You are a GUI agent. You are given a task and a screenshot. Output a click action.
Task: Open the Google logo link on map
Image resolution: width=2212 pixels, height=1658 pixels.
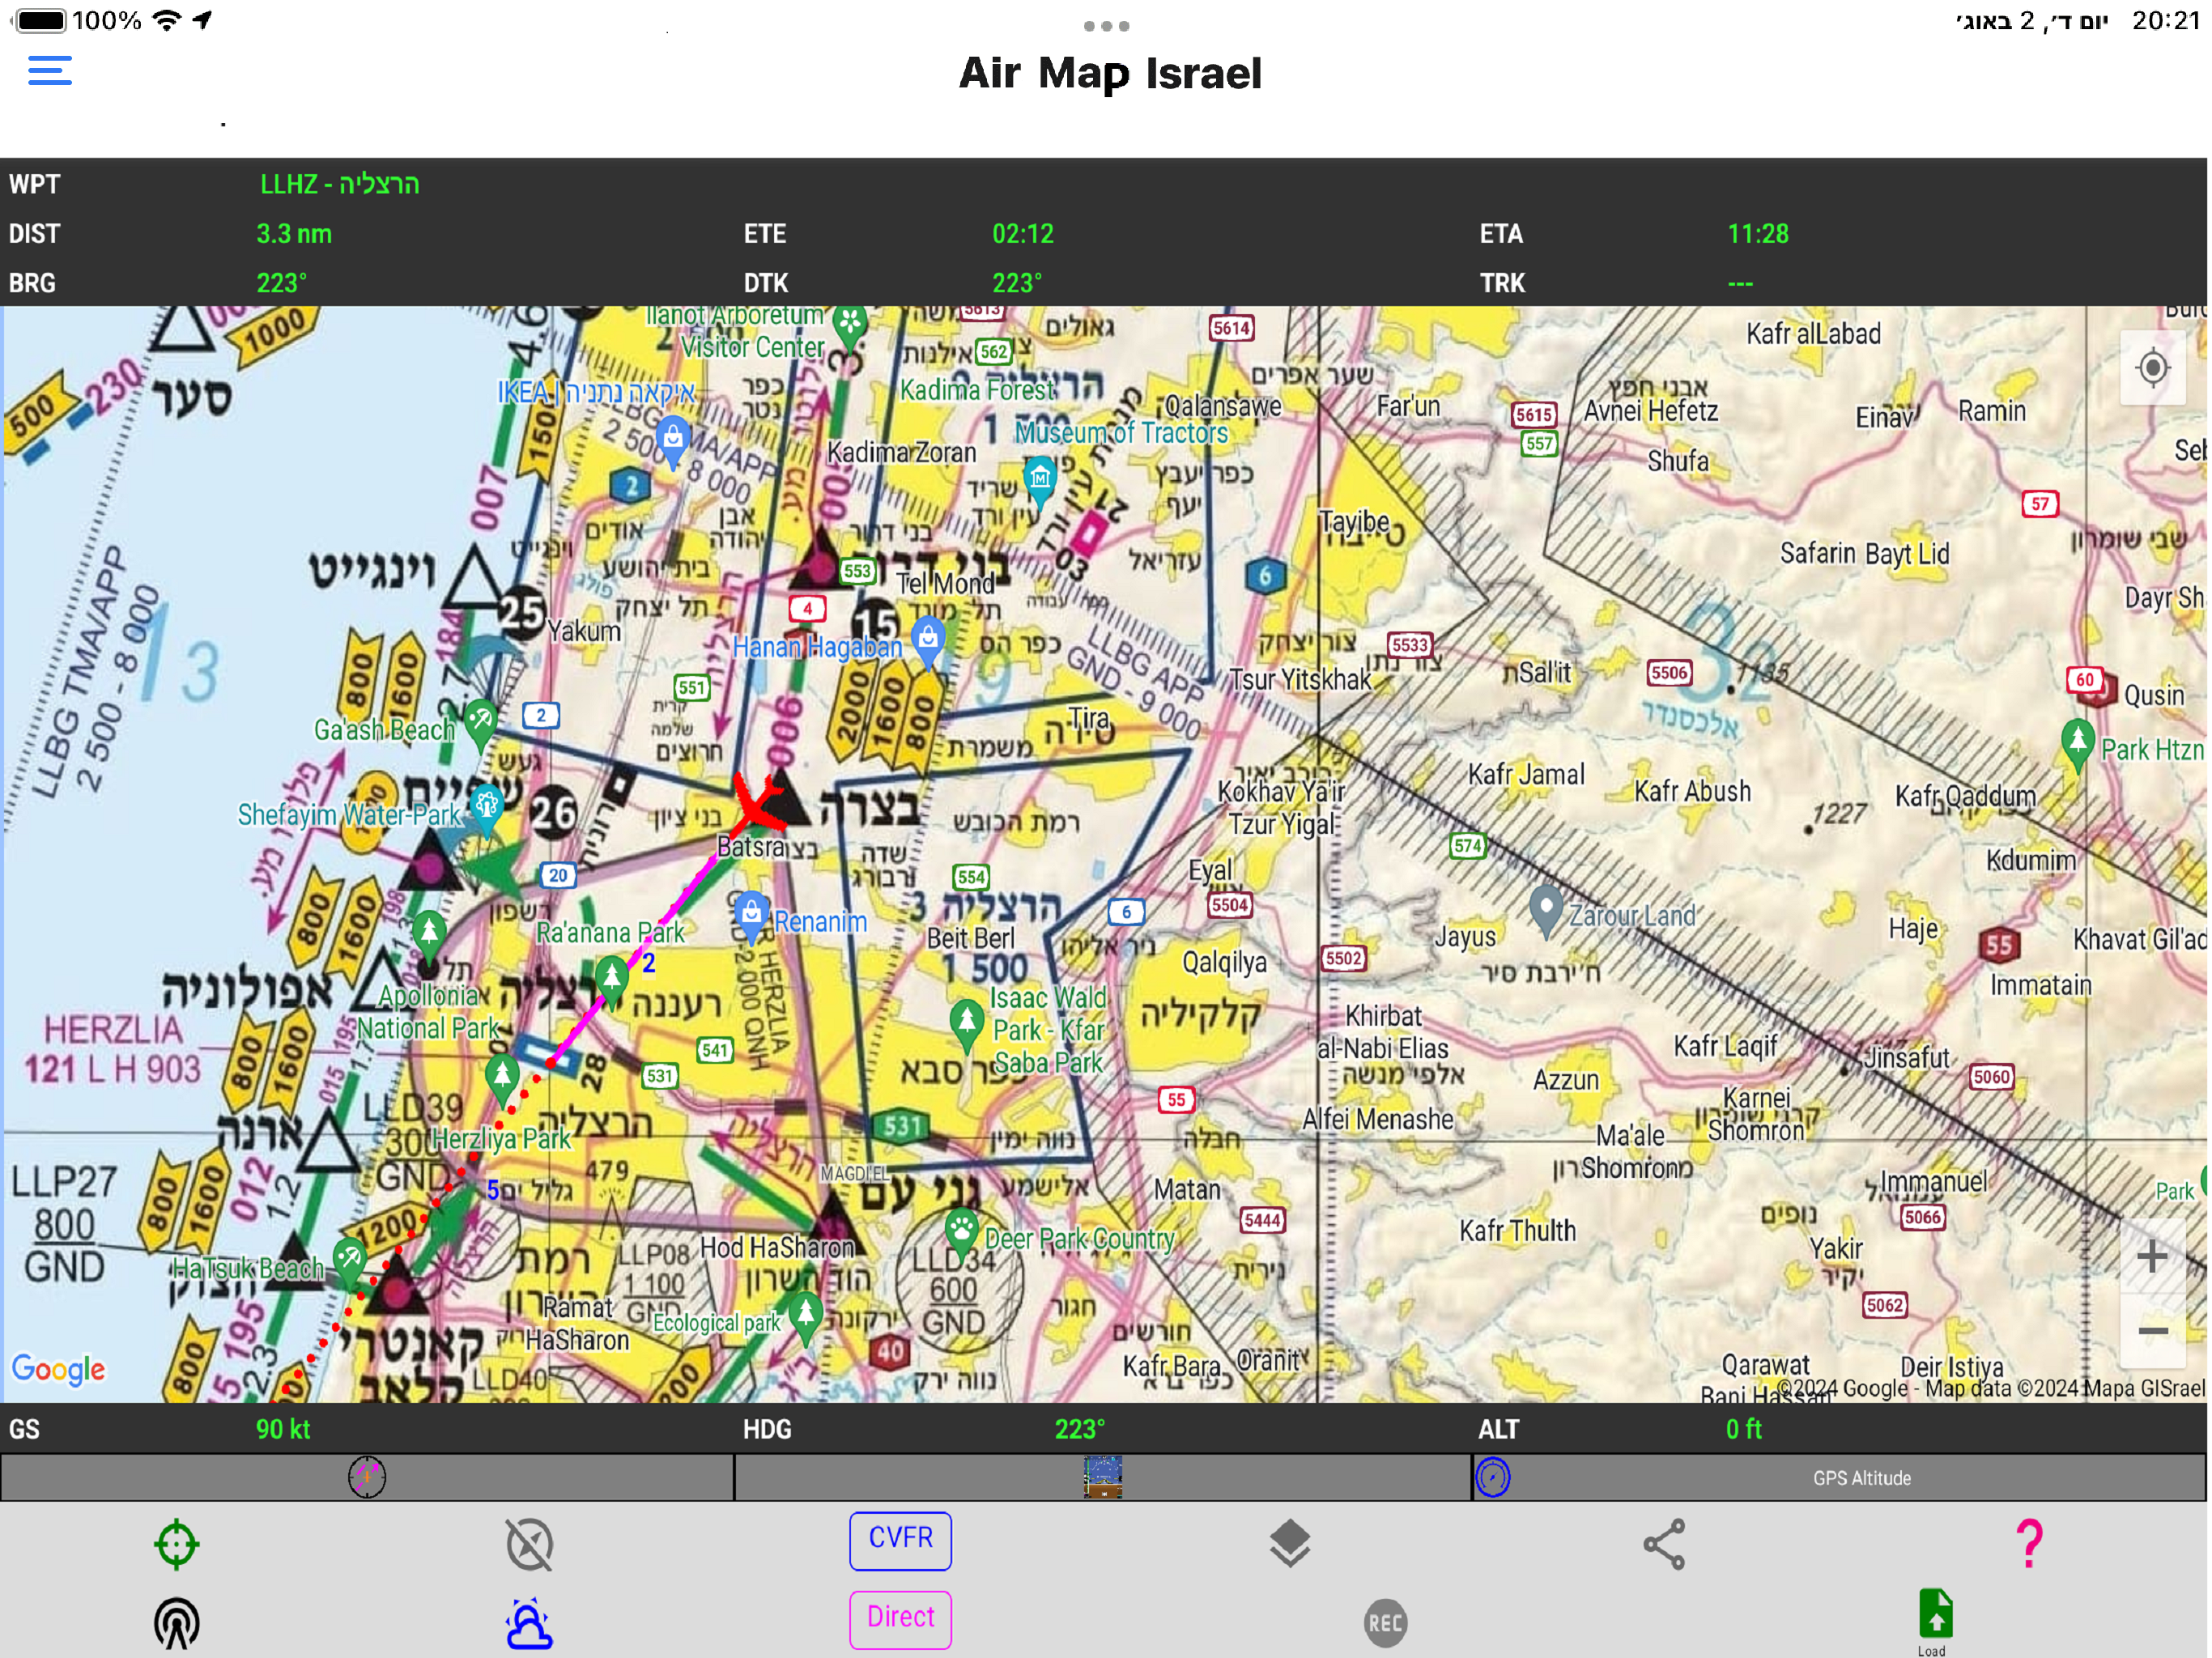coord(58,1369)
